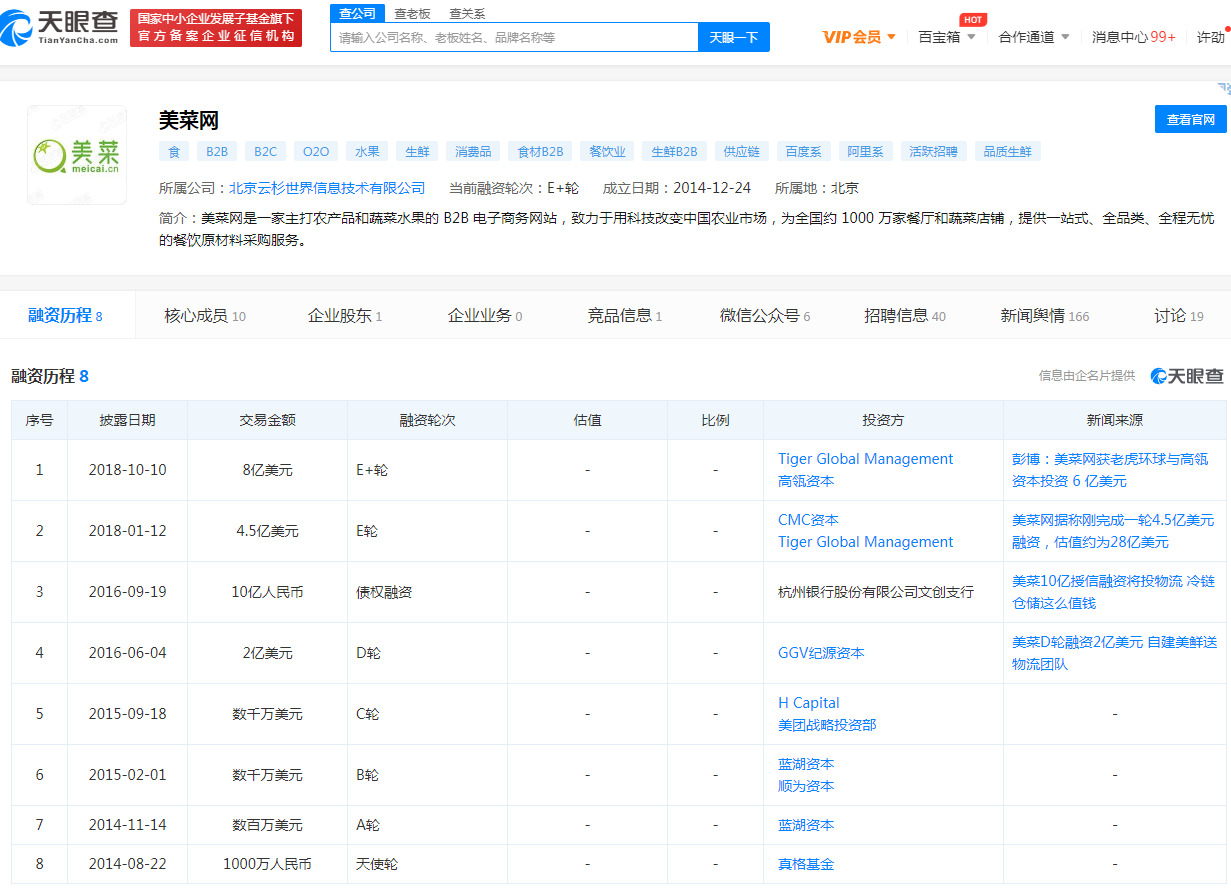This screenshot has width=1231, height=888.
Task: Open 顺为资本 investor link
Action: pos(806,786)
